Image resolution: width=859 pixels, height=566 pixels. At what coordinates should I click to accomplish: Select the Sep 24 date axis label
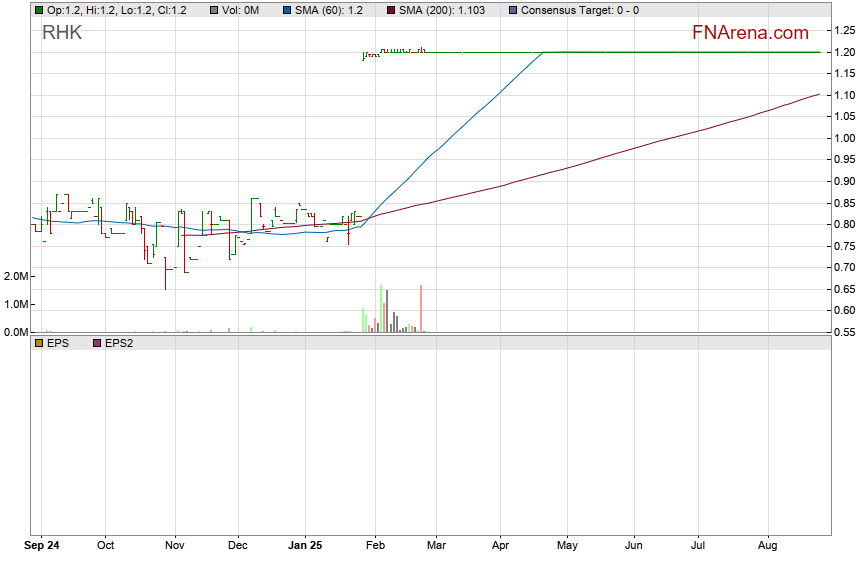pyautogui.click(x=41, y=546)
